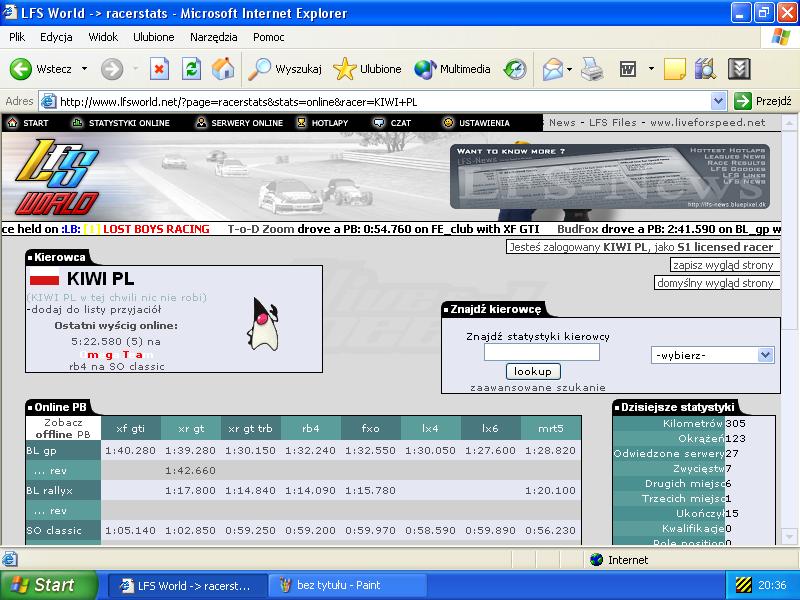800x600 pixels.
Task: Open zaawansowane szukanie link
Action: pyautogui.click(x=538, y=387)
